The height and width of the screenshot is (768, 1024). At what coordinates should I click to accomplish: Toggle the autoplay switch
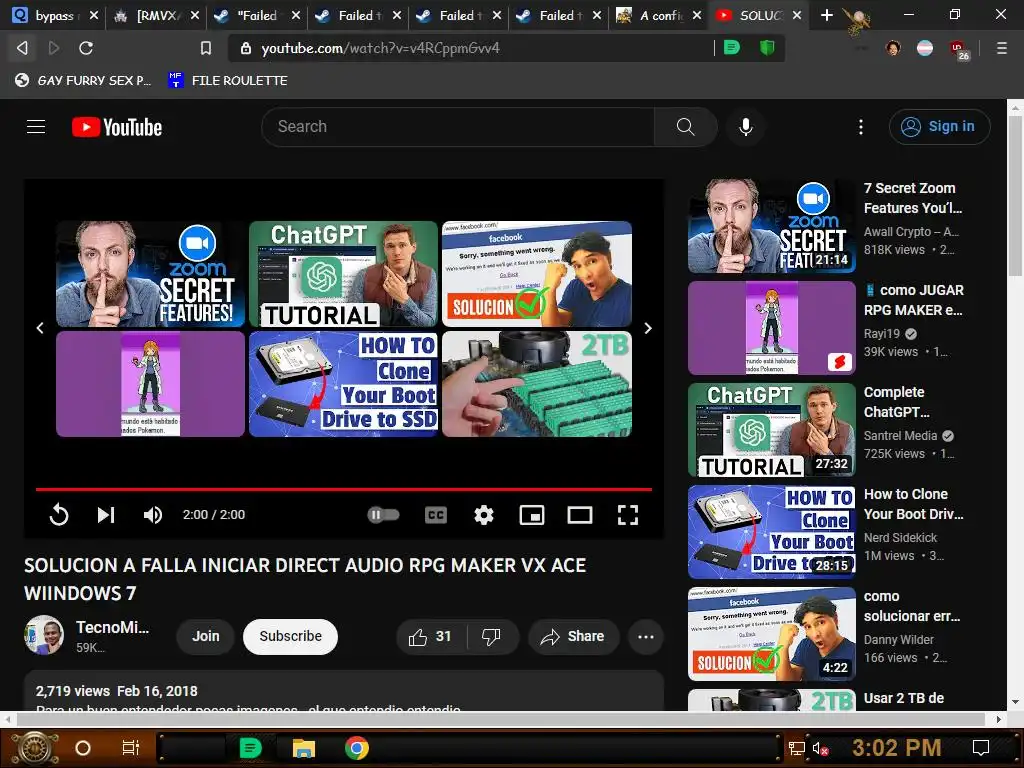click(x=383, y=515)
